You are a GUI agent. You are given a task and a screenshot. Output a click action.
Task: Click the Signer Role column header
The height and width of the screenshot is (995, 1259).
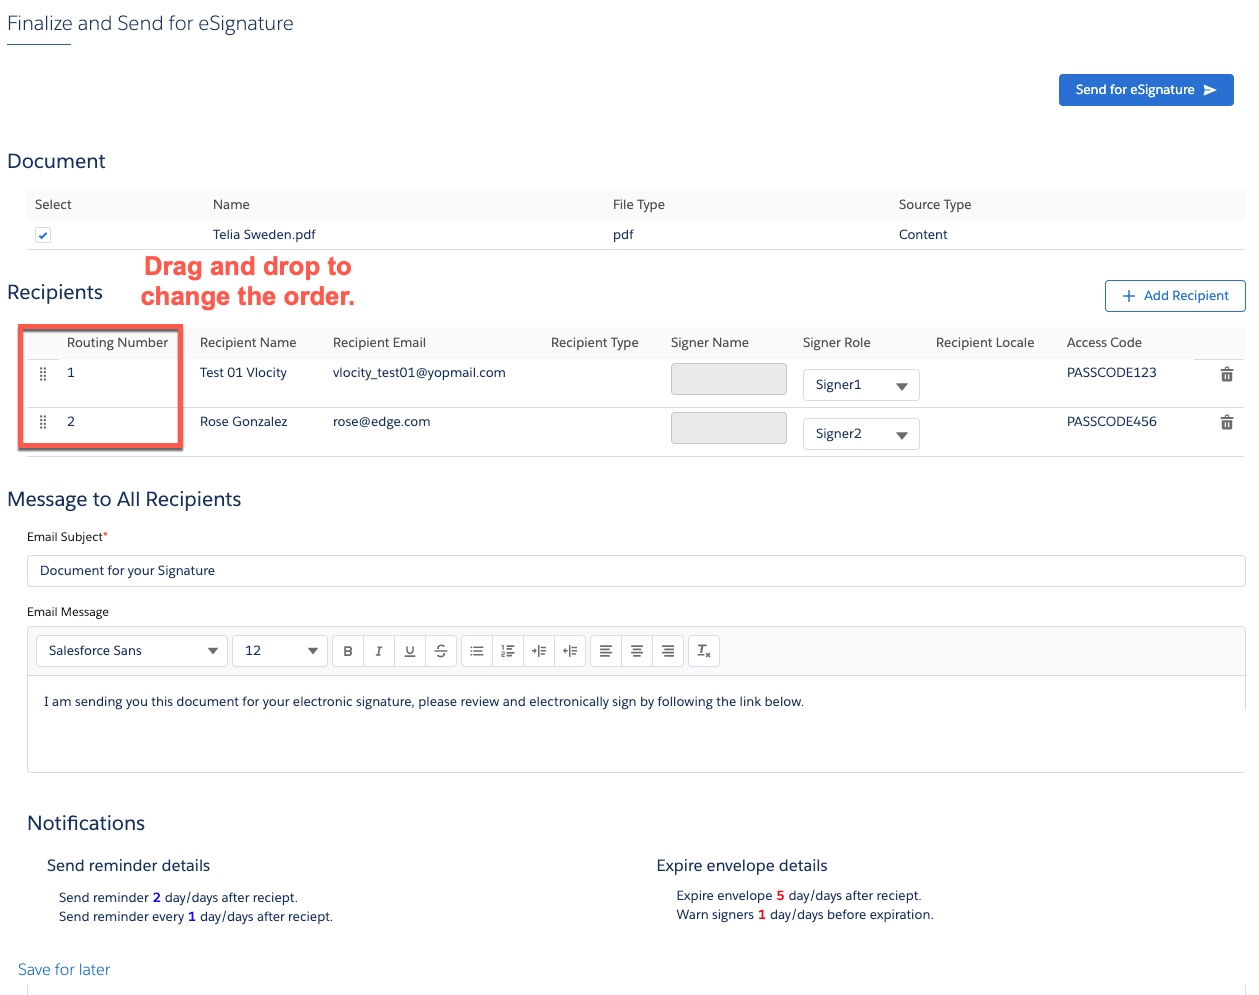point(836,343)
